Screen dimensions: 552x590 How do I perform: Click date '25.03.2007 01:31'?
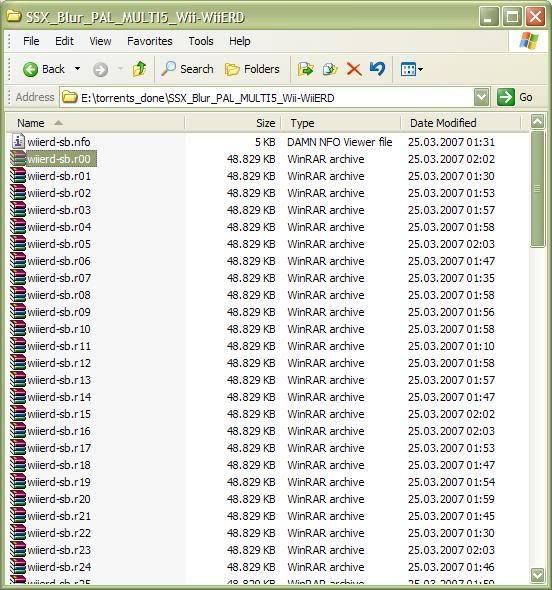(451, 142)
